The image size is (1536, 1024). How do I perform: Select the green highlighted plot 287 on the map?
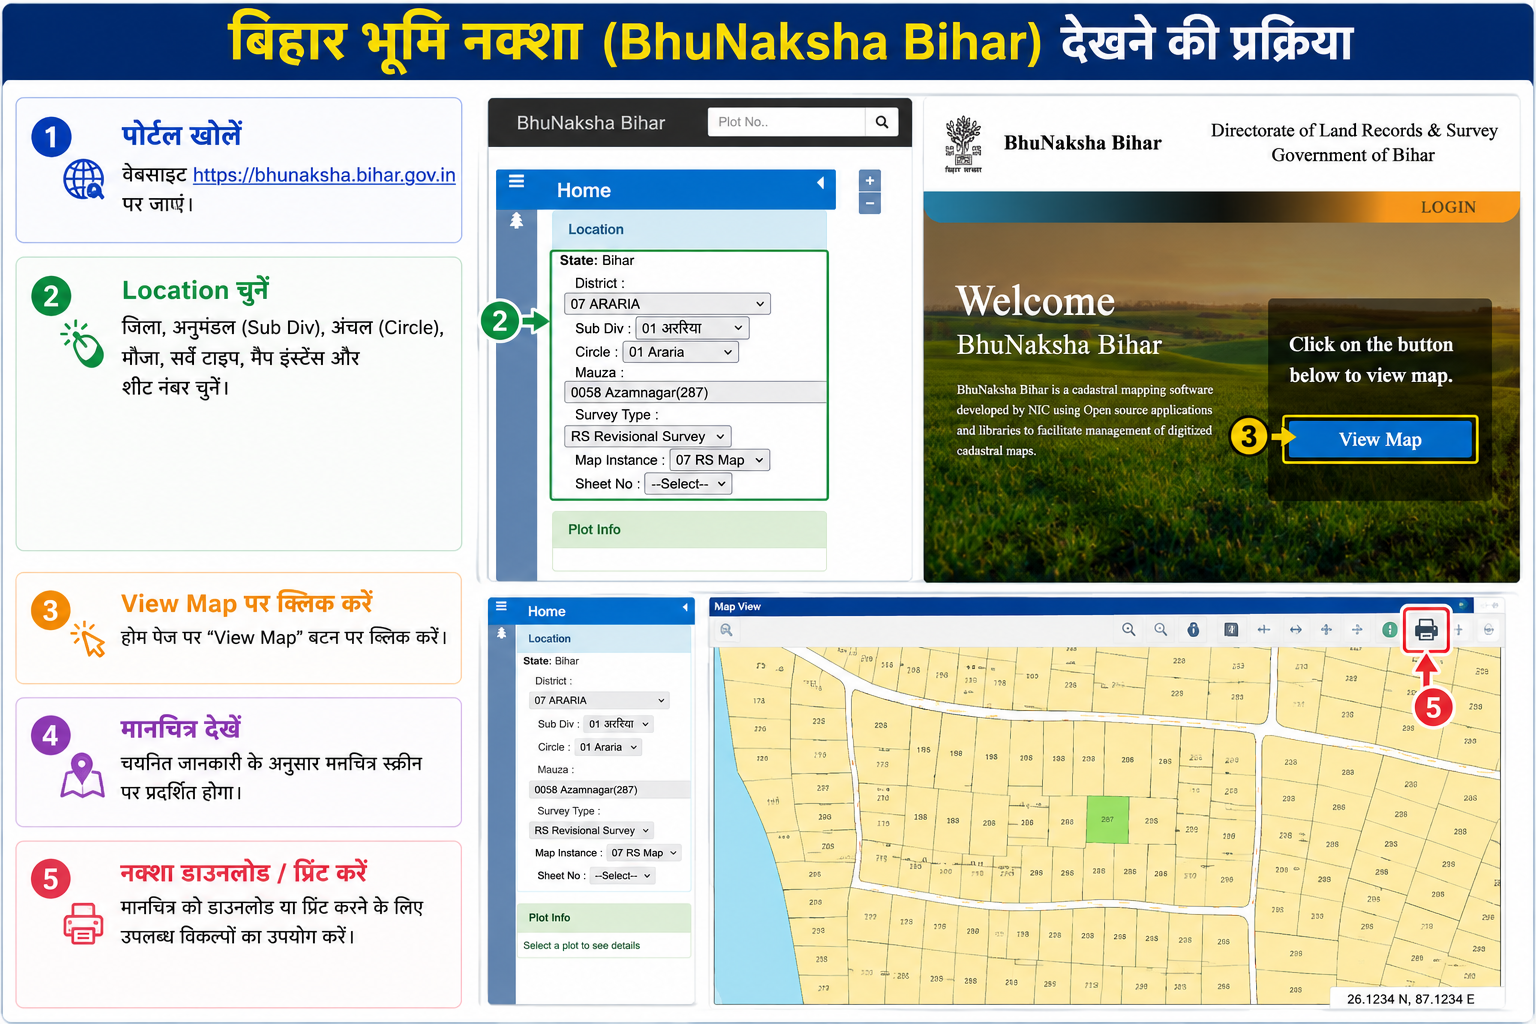point(1107,820)
